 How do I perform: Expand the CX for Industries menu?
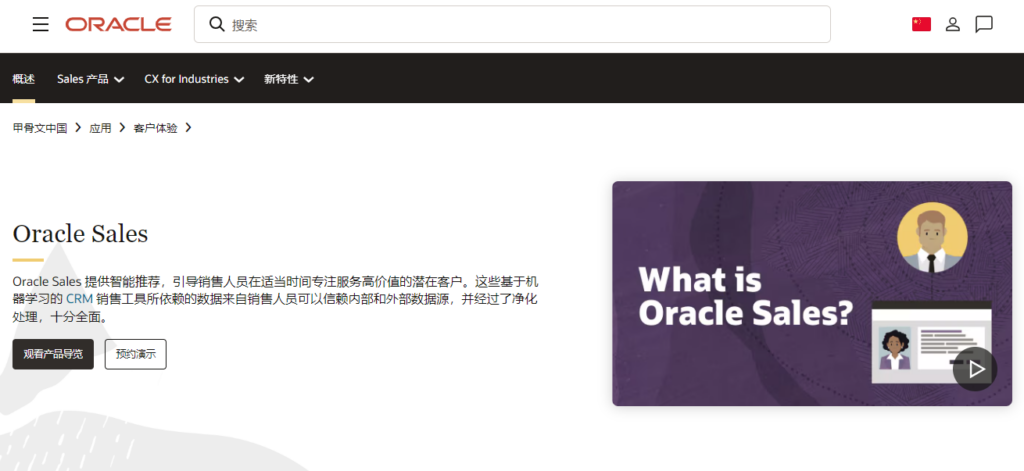click(x=194, y=79)
